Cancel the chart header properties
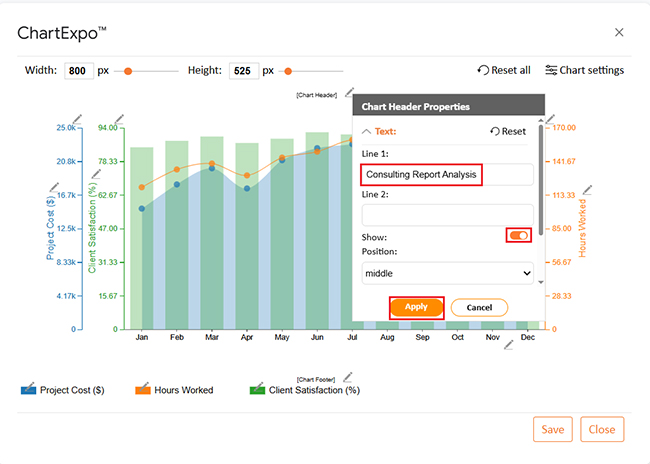Image resolution: width=650 pixels, height=464 pixels. coord(479,307)
